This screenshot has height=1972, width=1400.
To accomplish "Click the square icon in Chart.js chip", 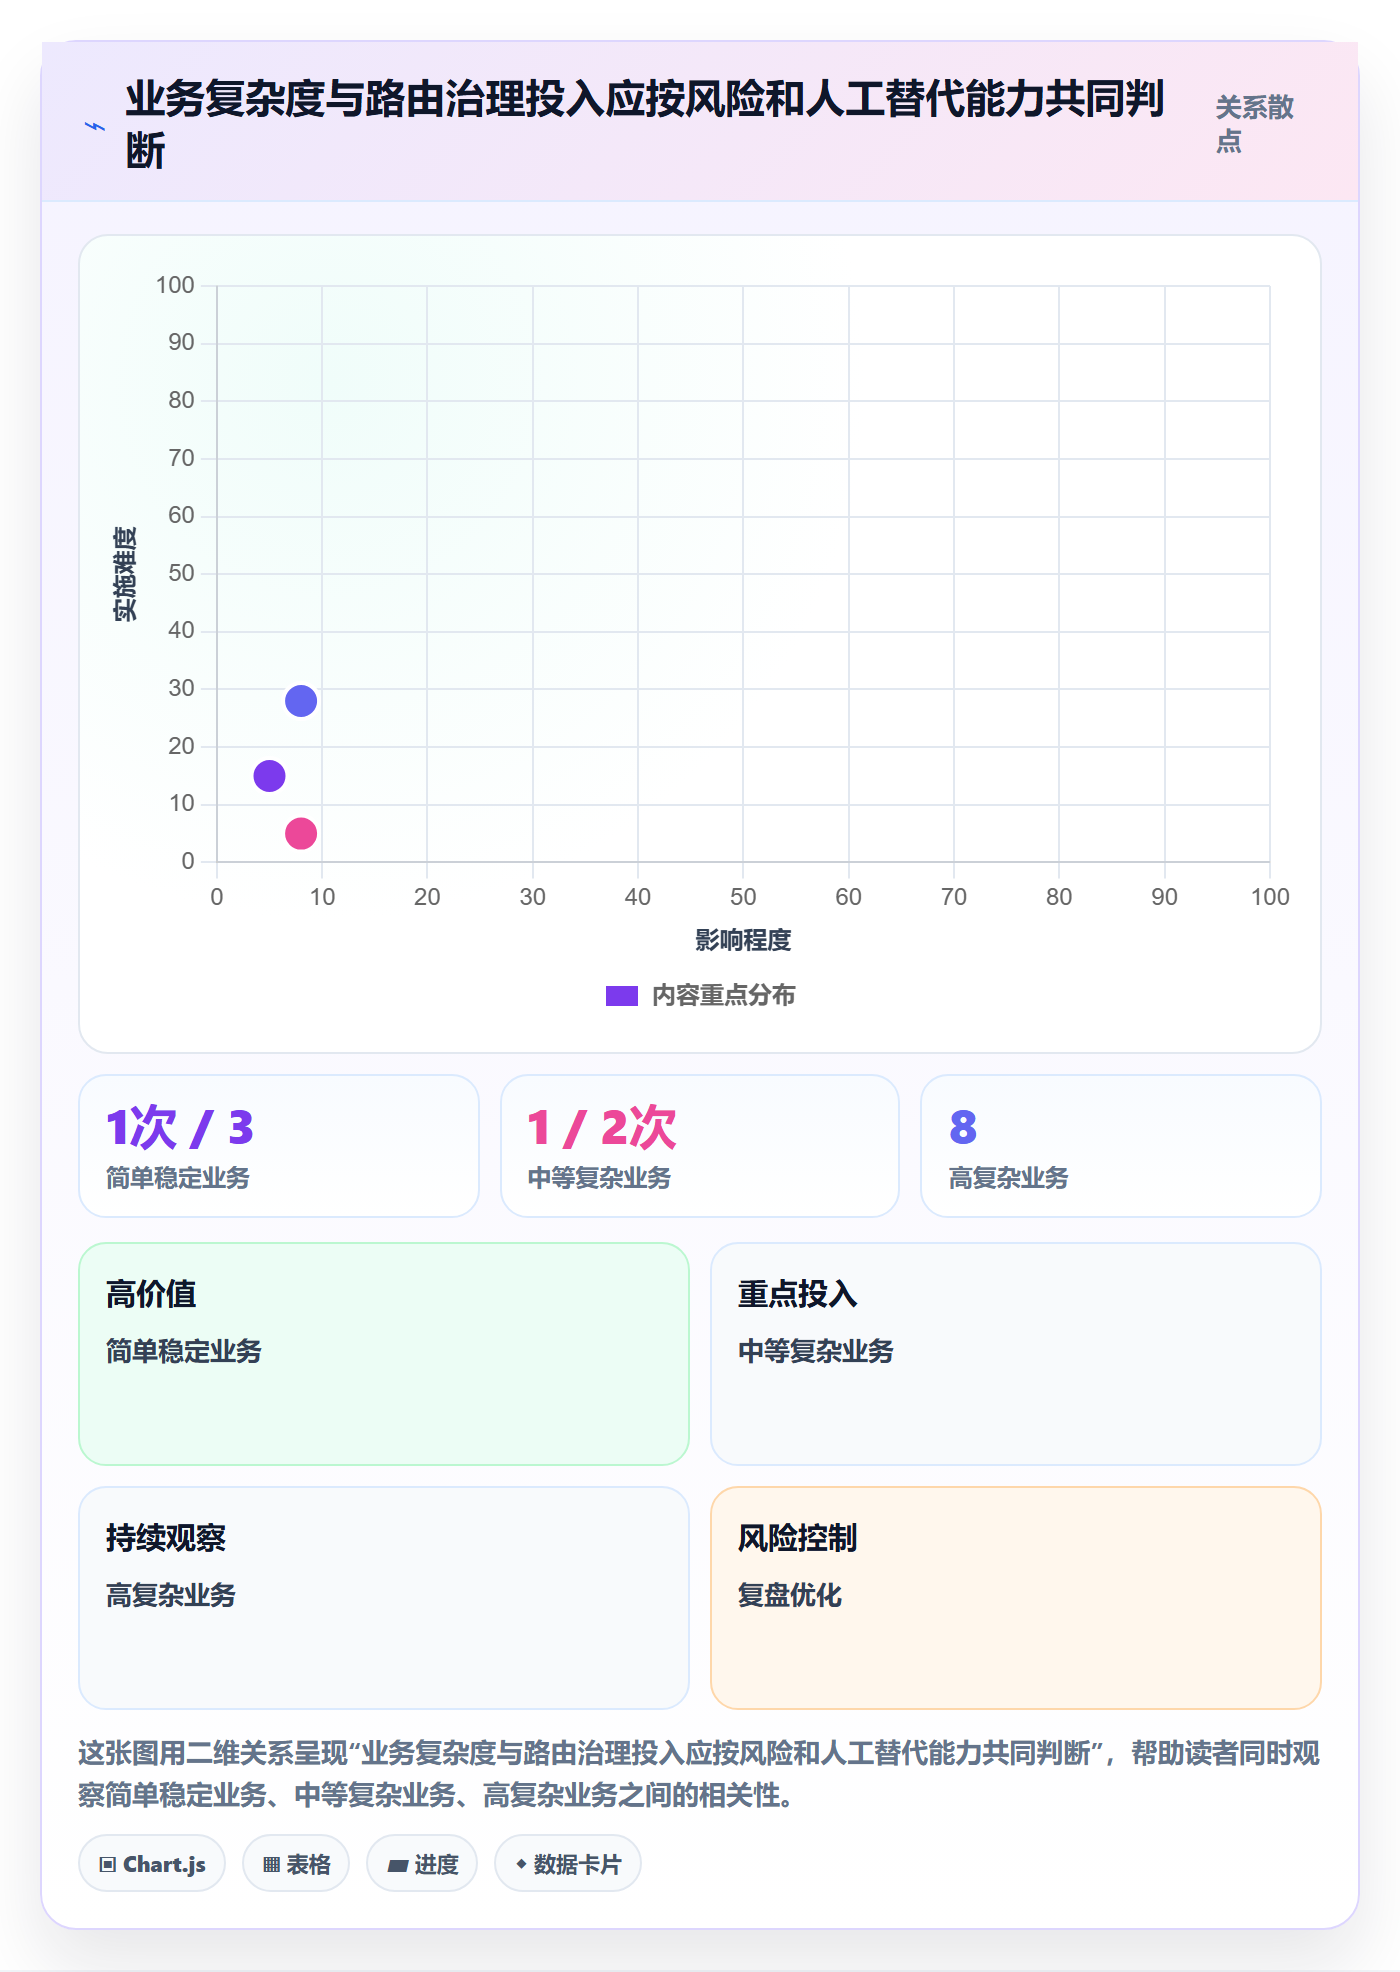I will [108, 1864].
